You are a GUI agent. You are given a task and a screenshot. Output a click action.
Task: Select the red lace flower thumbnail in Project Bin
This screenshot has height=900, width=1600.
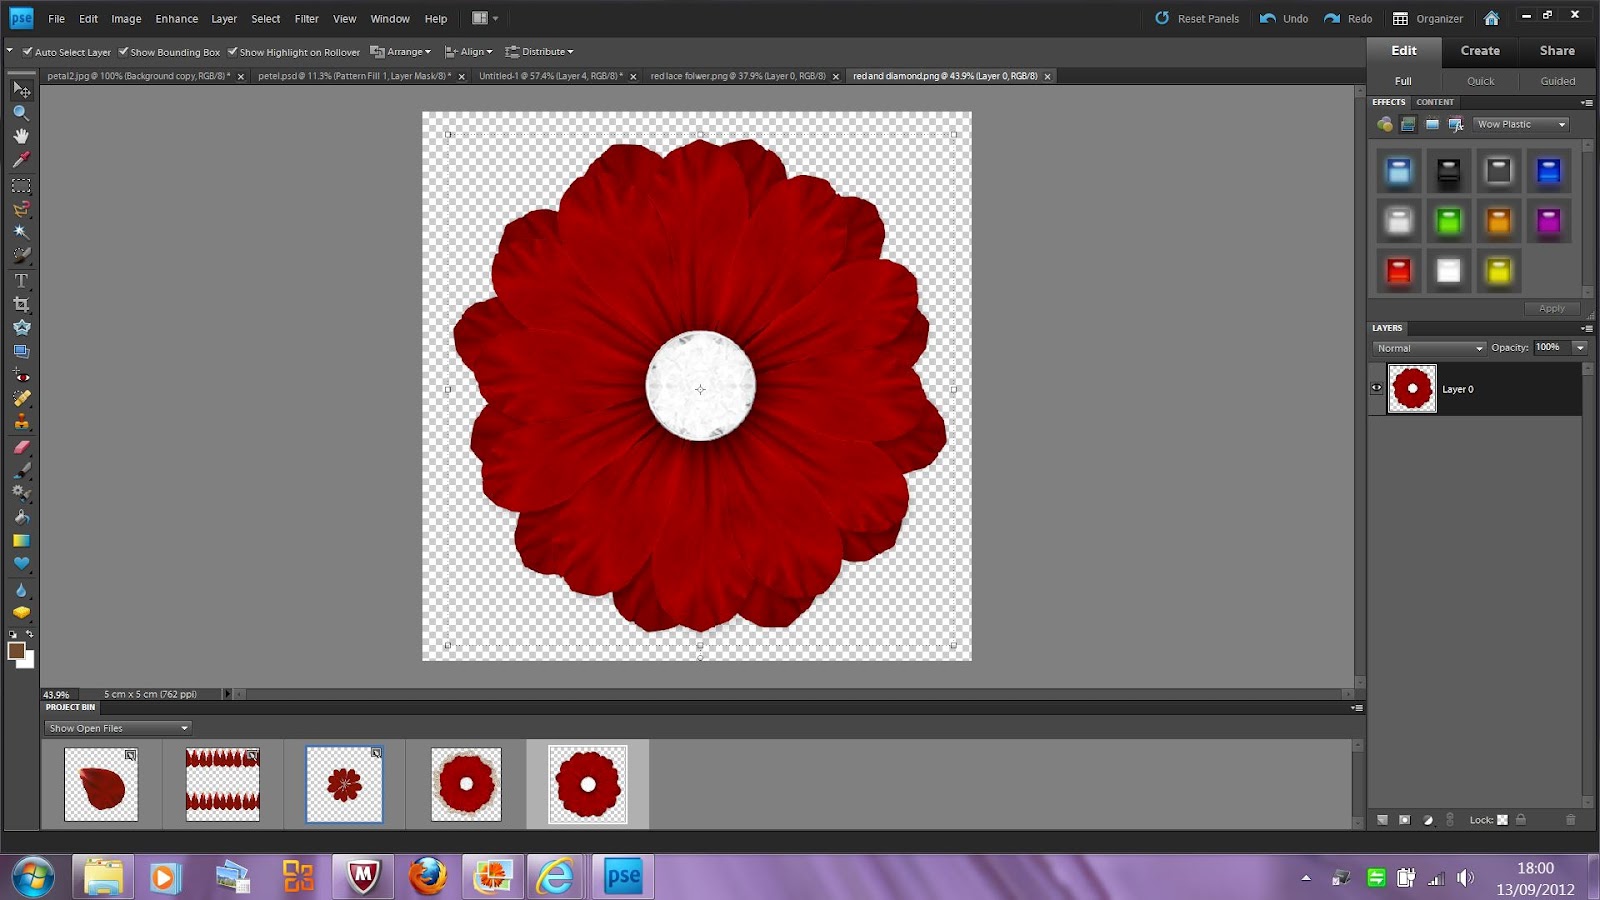pos(465,783)
